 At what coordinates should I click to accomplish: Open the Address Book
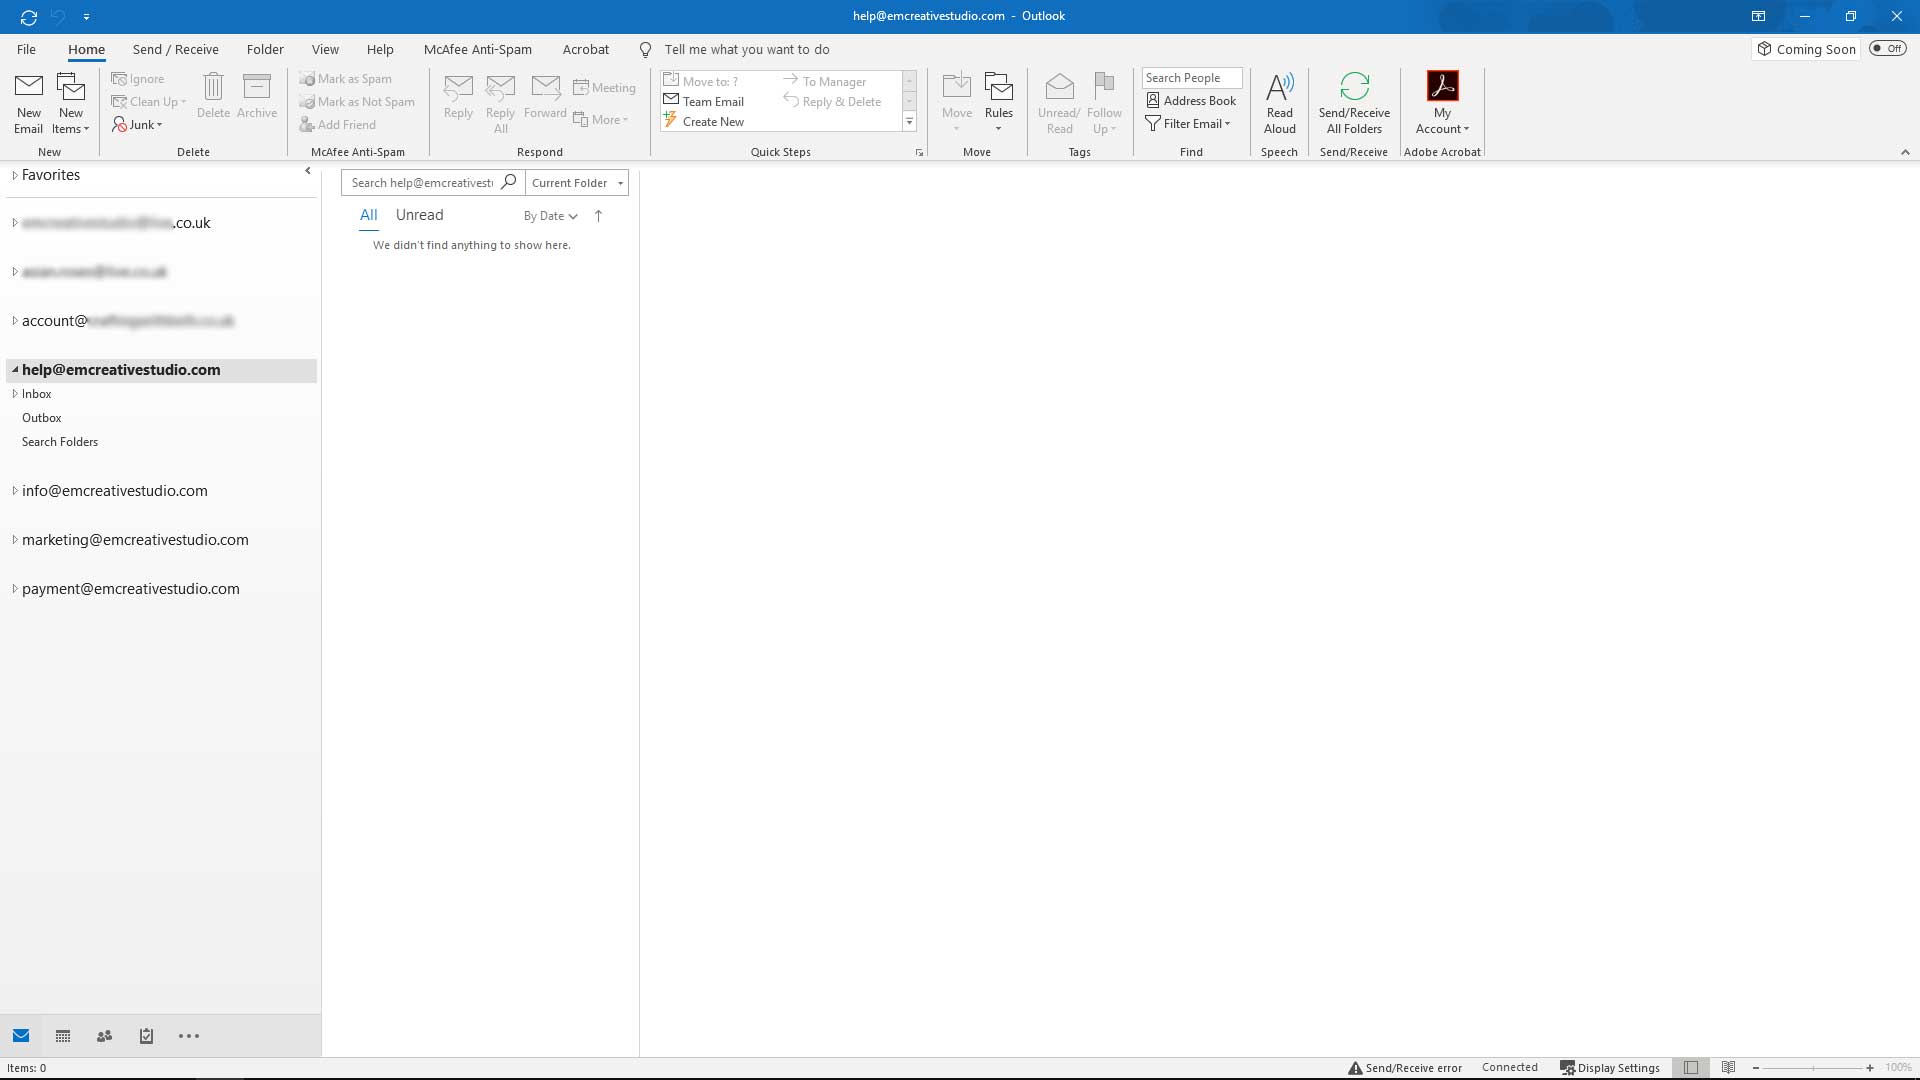(x=1191, y=101)
